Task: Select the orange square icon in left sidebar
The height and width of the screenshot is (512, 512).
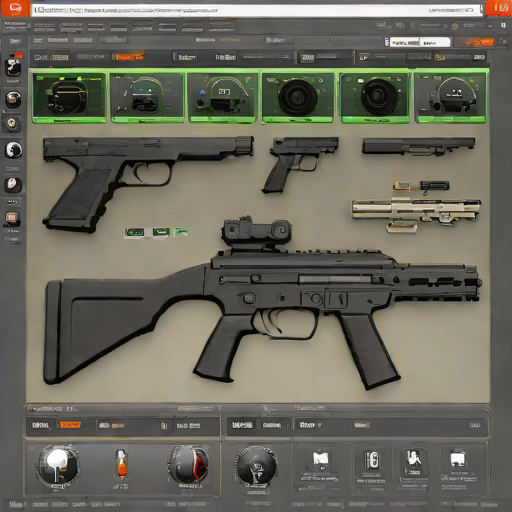Action: 12,218
